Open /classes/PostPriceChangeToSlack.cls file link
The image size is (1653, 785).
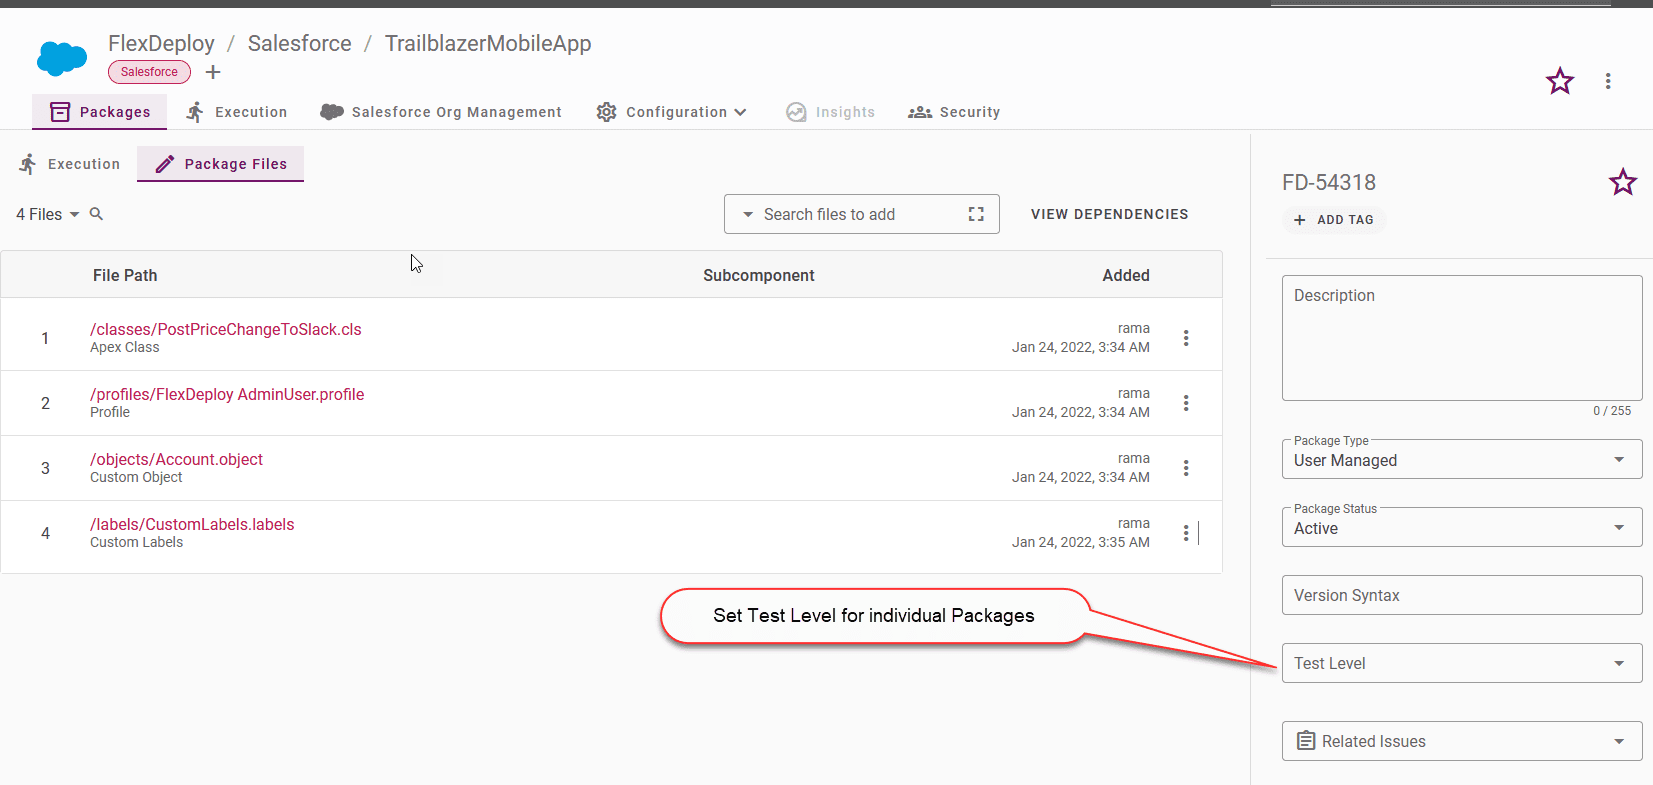click(226, 329)
